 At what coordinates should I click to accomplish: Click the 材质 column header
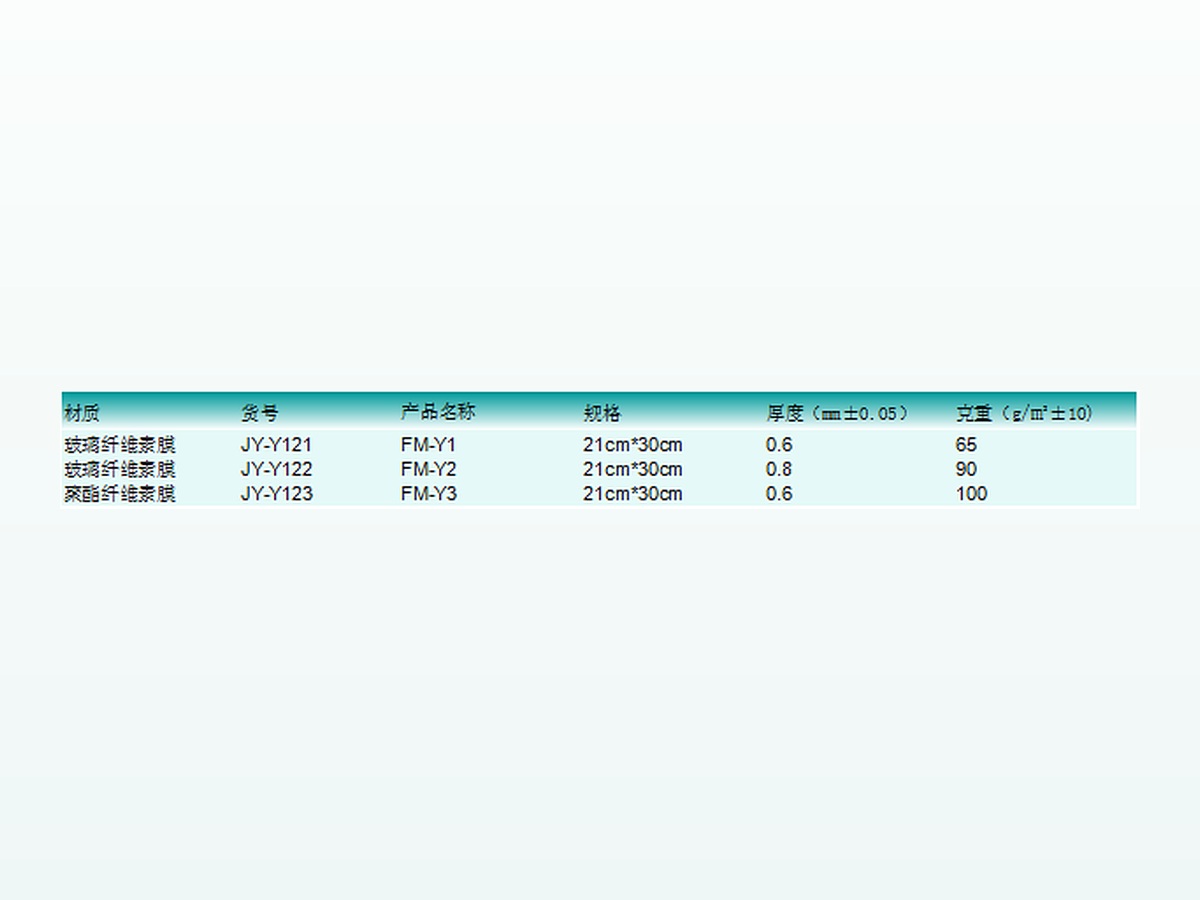(82, 412)
